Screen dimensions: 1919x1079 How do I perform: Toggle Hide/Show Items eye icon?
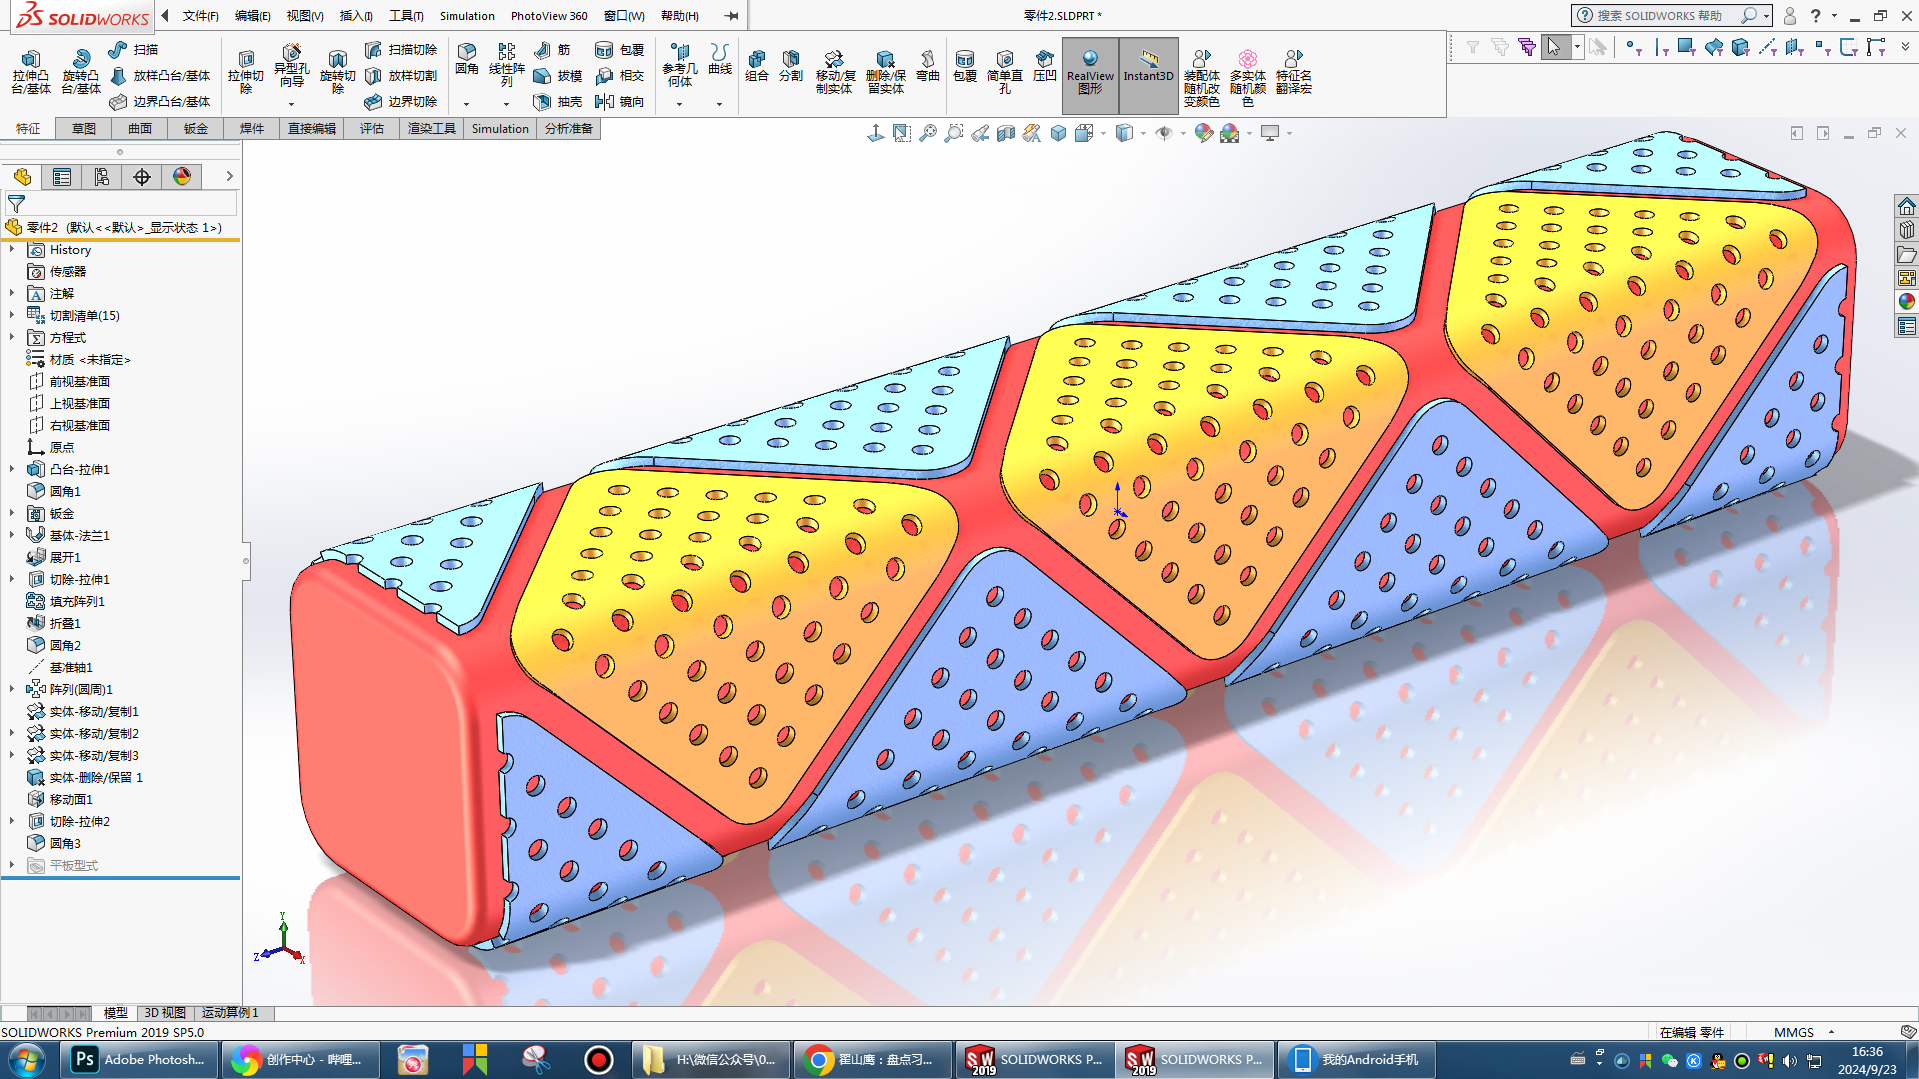click(x=1163, y=133)
